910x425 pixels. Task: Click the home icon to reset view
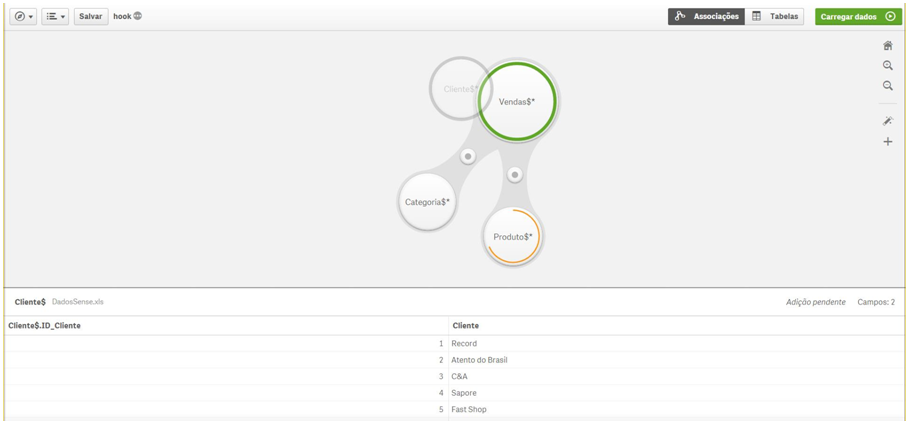pos(887,46)
